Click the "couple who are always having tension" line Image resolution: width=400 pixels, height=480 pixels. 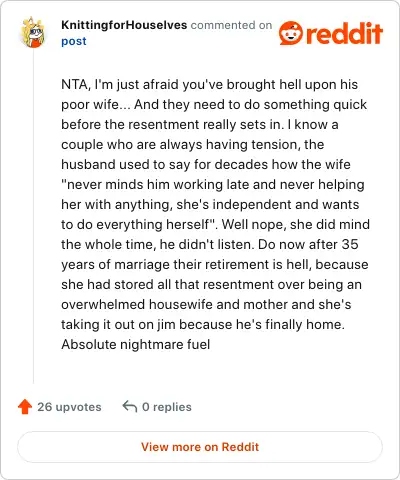click(x=192, y=144)
